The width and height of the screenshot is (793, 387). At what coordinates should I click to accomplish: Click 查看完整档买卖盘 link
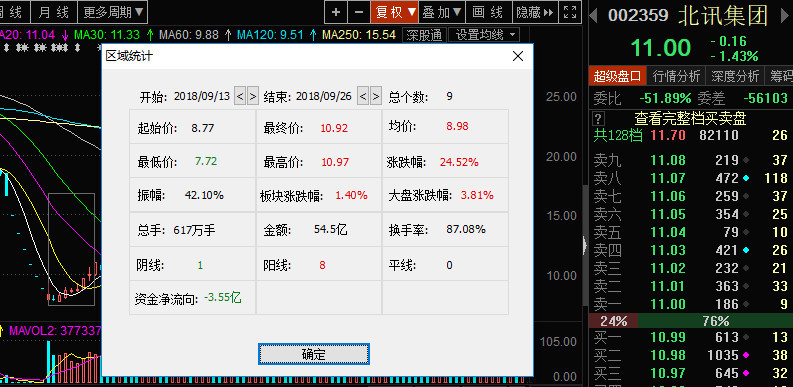(690, 119)
